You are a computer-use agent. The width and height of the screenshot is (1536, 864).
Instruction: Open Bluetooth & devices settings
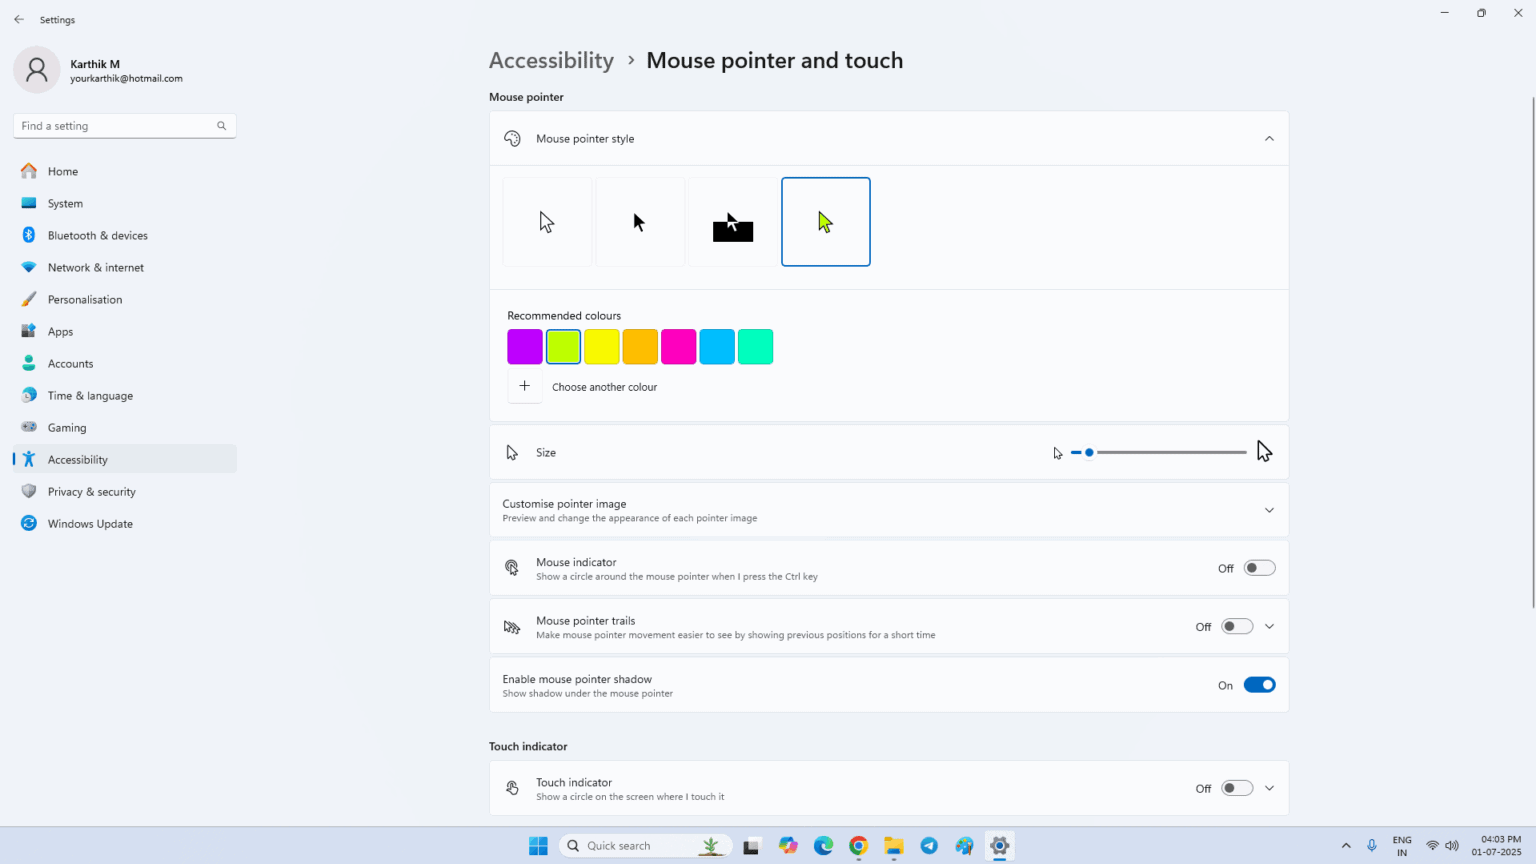[97, 235]
